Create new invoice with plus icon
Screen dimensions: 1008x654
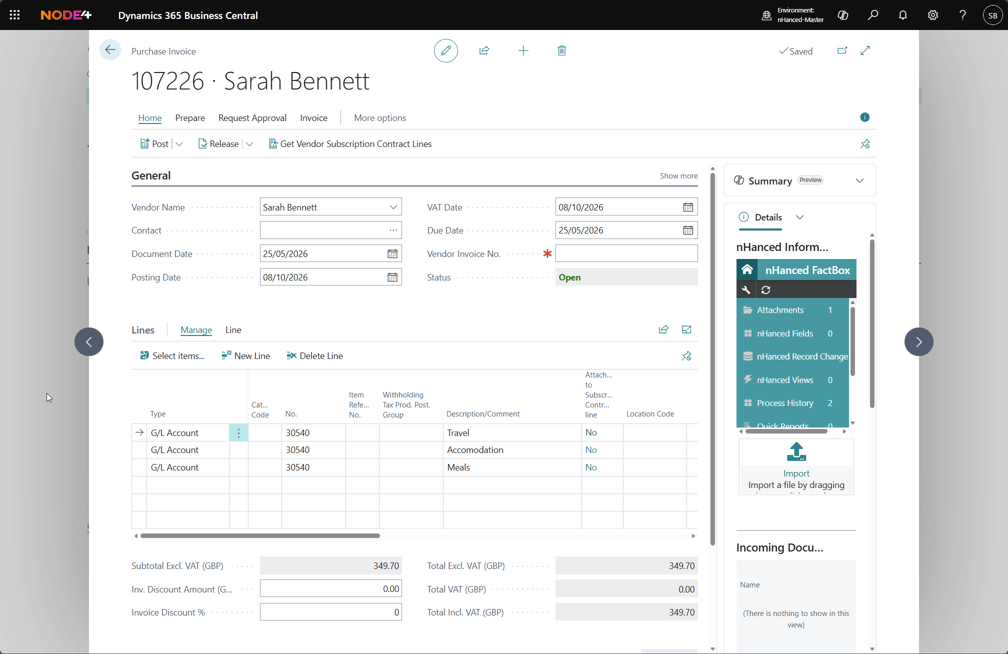[523, 51]
